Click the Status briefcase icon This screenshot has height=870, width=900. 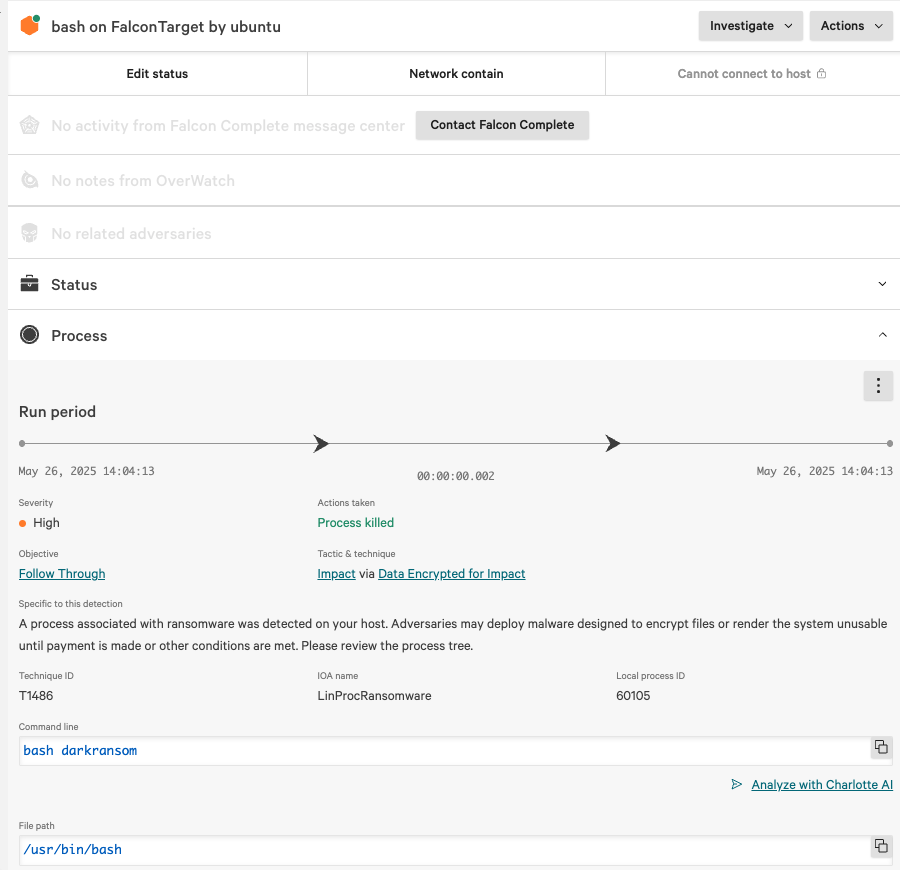pyautogui.click(x=30, y=284)
